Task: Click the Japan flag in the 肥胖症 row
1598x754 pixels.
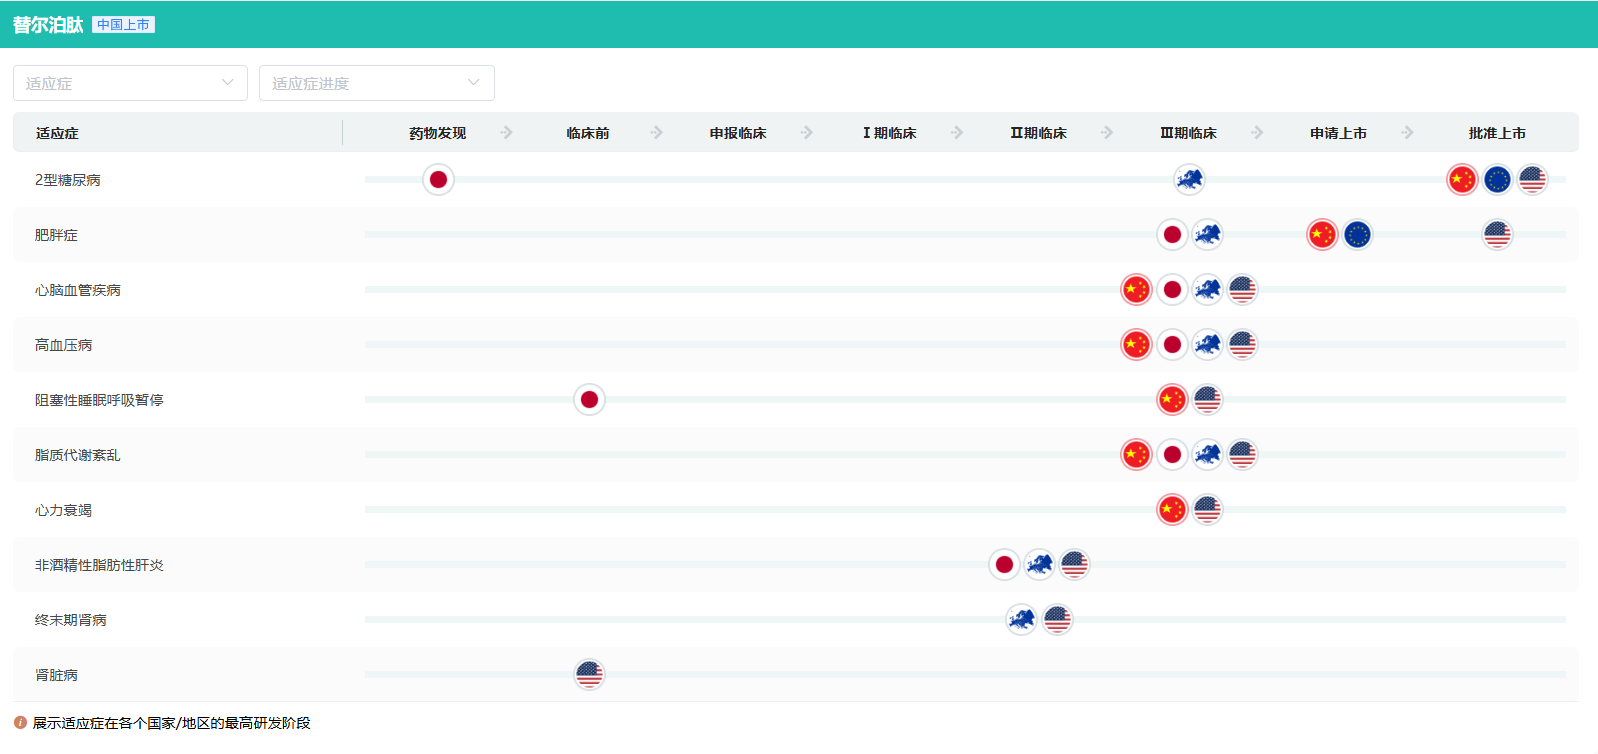Action: tap(1172, 235)
